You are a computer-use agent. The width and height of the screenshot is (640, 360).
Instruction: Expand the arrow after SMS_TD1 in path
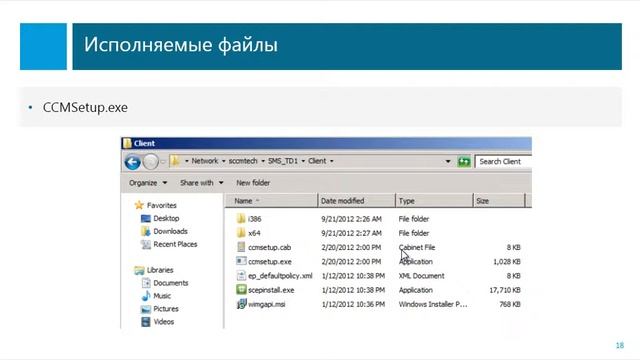click(x=303, y=161)
